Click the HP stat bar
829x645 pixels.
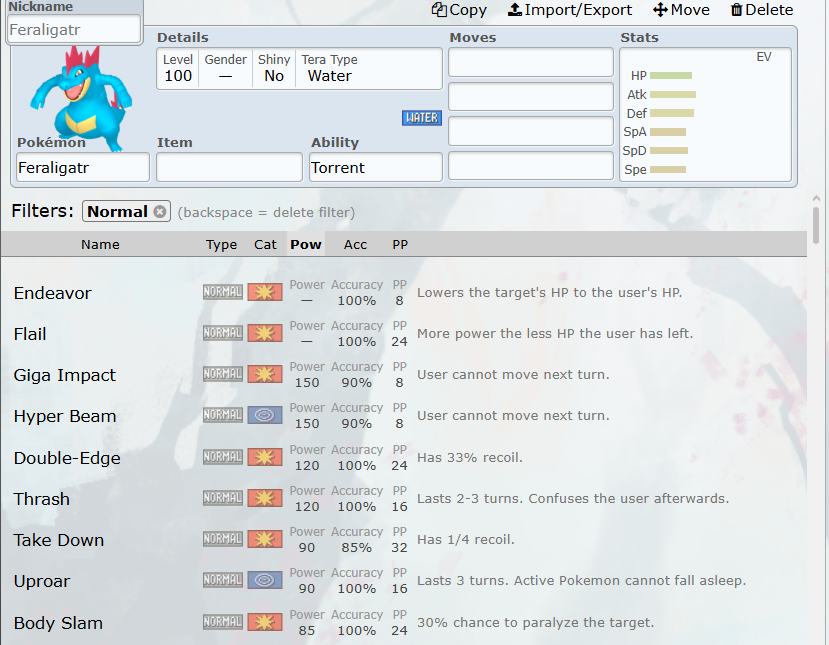671,76
